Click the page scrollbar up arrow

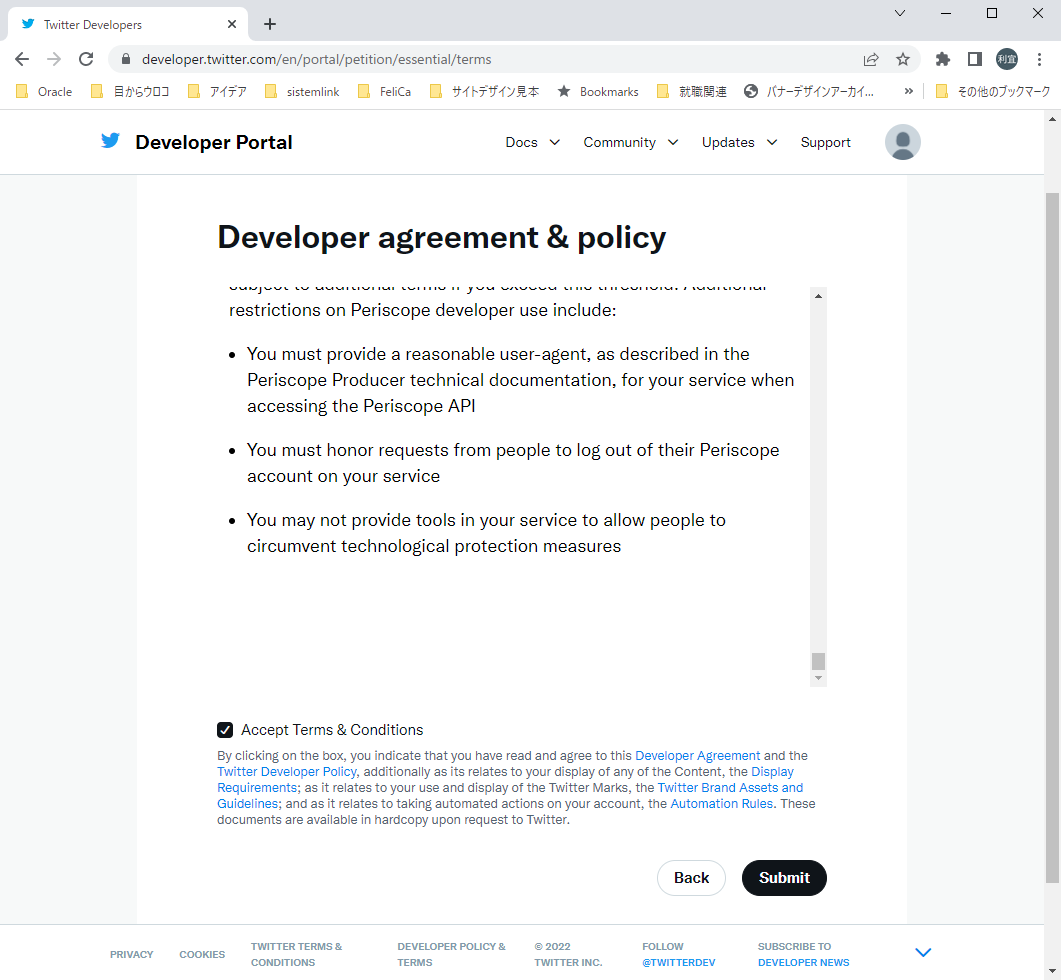coord(1052,119)
